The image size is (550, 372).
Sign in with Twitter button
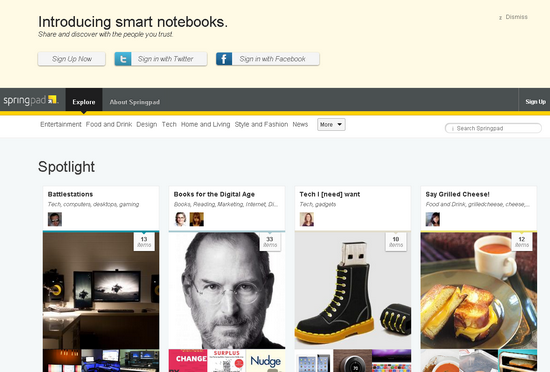[x=161, y=59]
